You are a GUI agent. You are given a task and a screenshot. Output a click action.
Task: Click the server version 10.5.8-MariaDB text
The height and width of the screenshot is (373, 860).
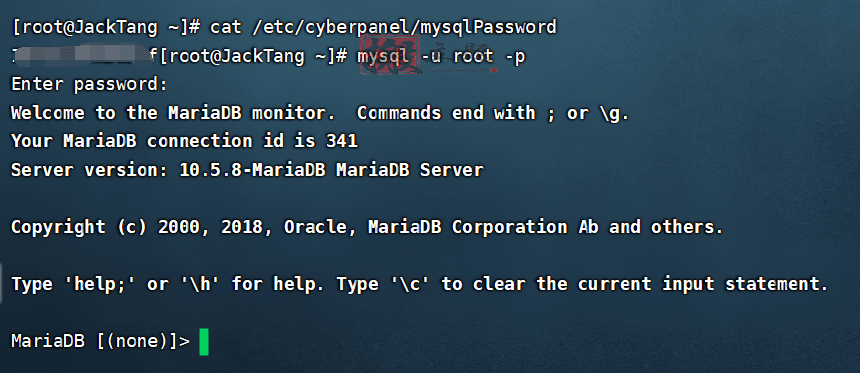[255, 170]
